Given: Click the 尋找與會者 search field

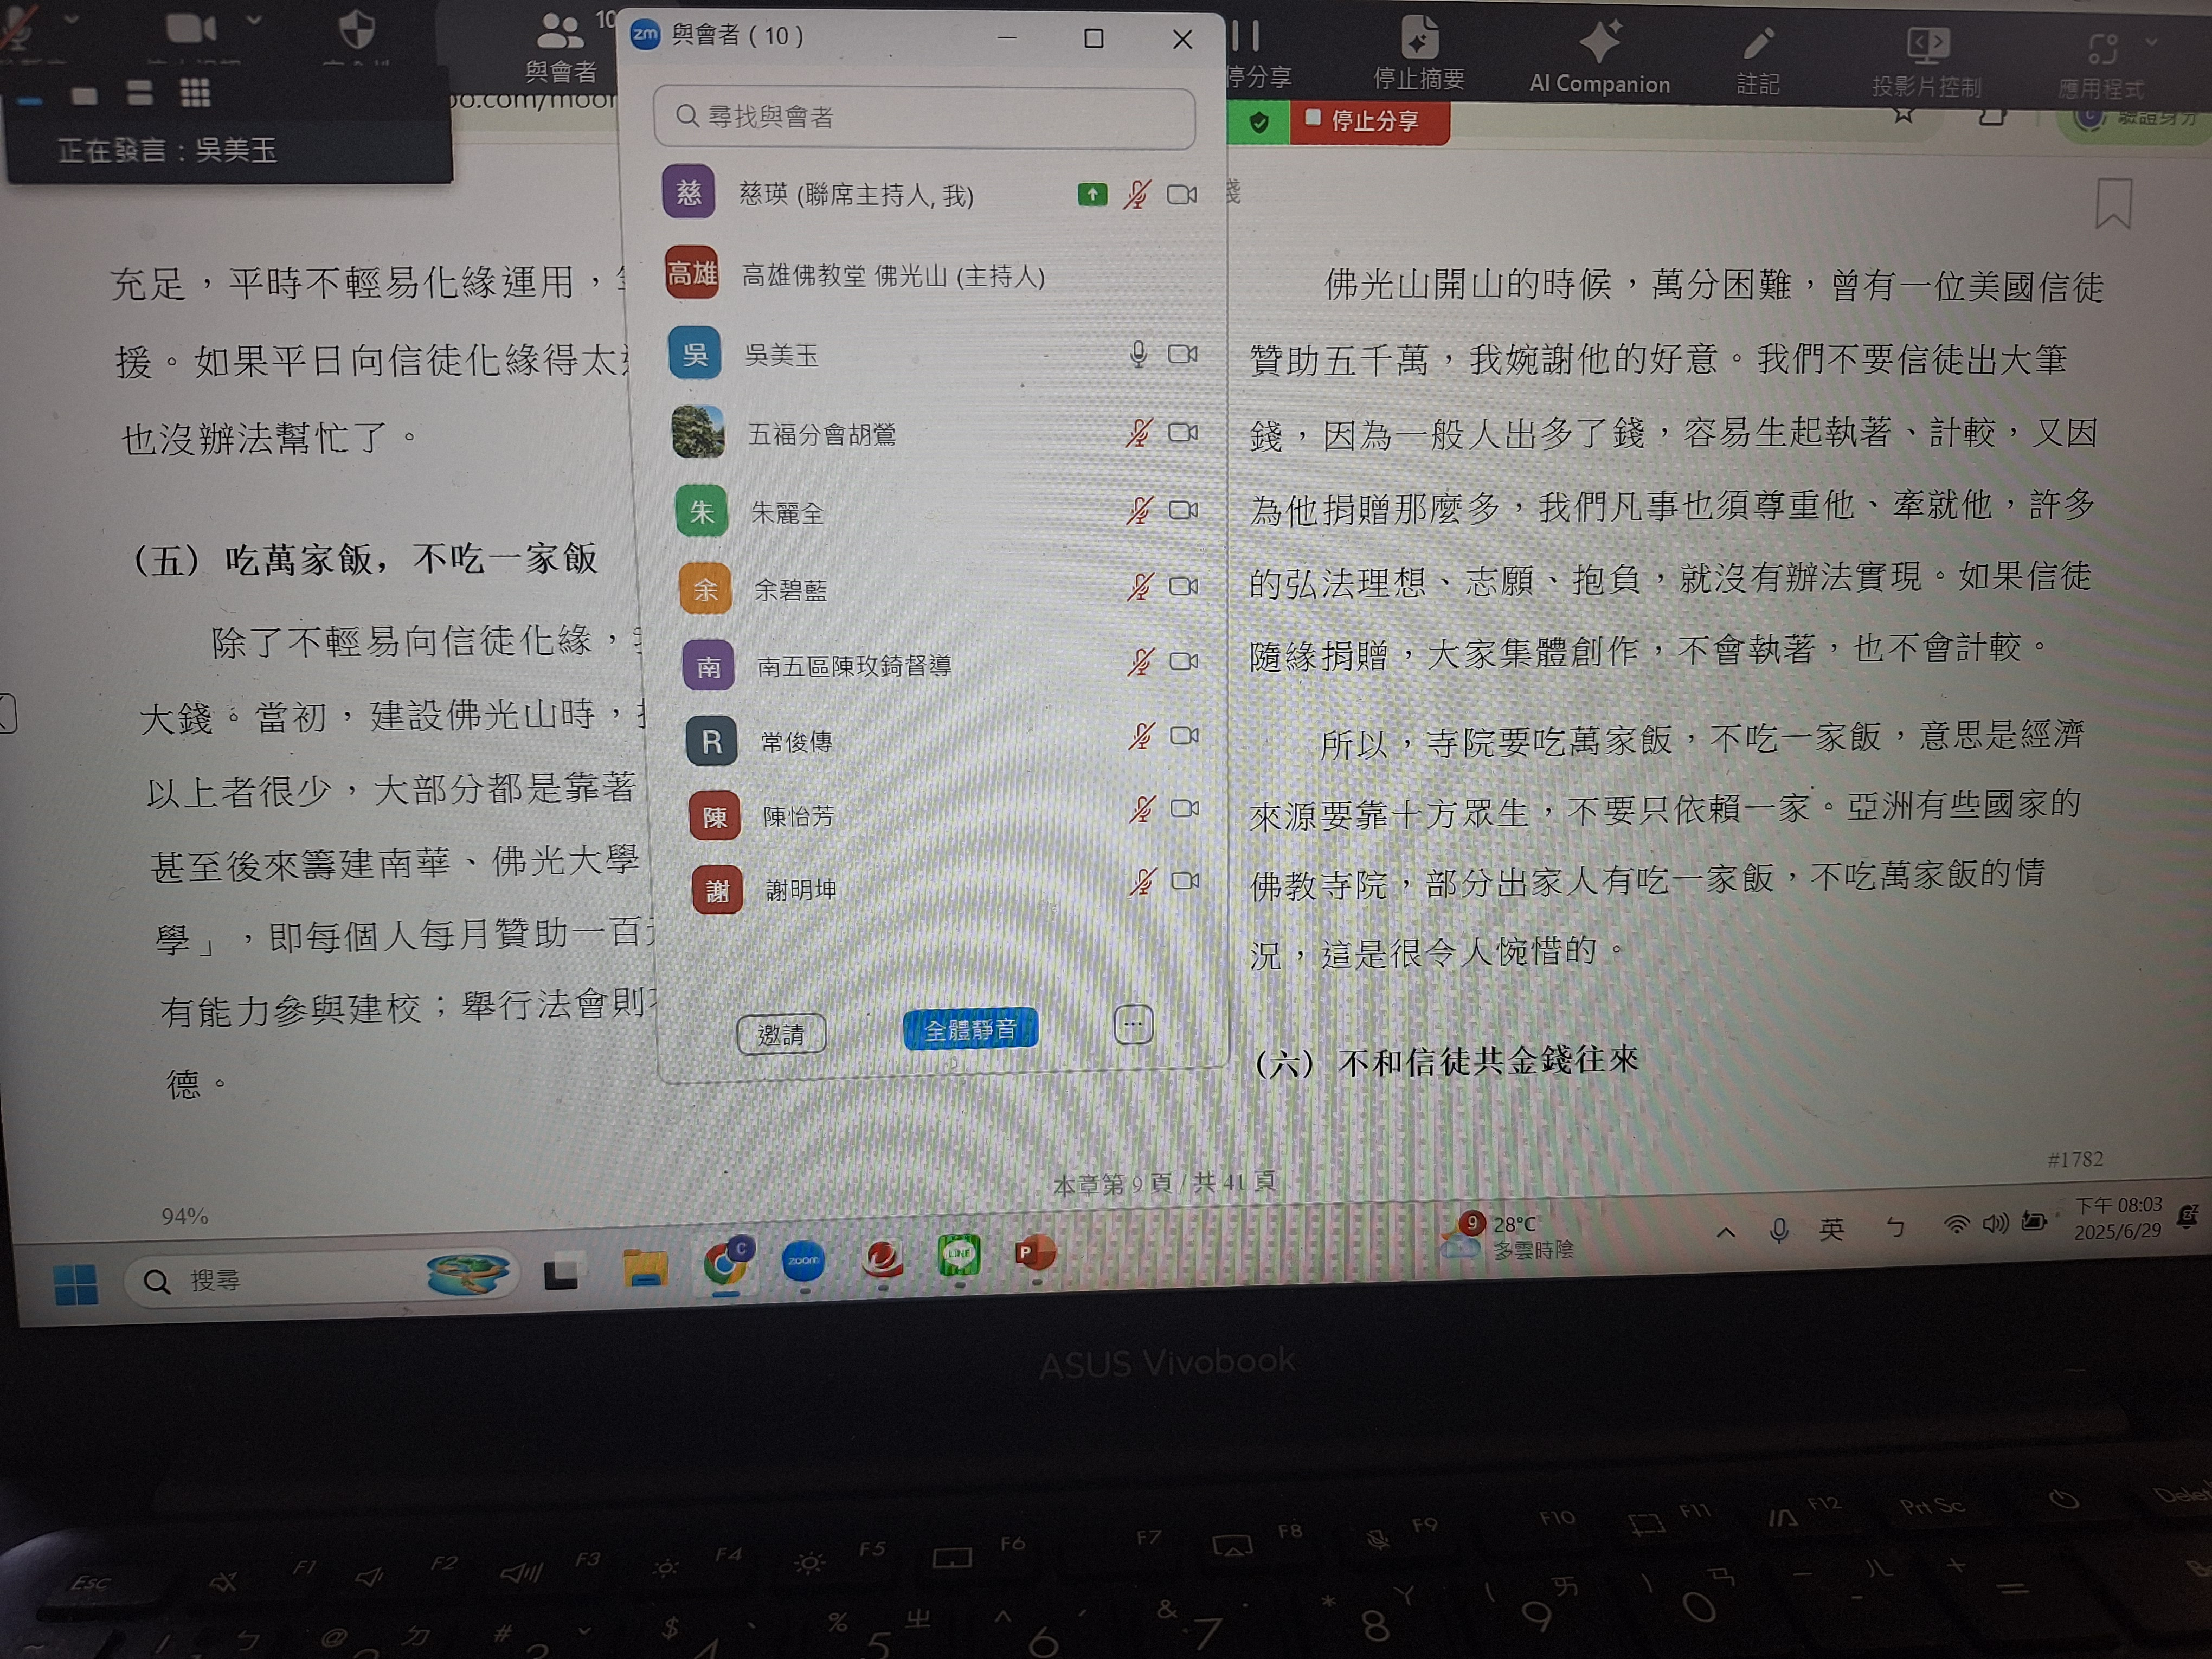Looking at the screenshot, I should 924,117.
